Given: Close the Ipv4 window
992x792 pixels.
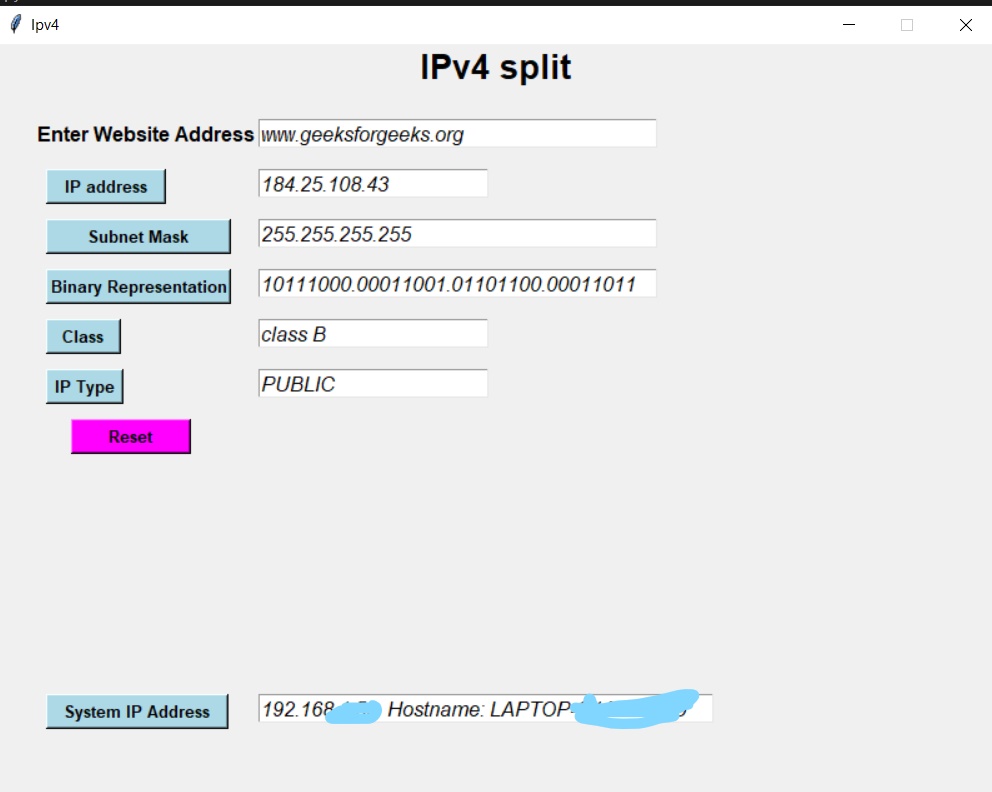Looking at the screenshot, I should click(x=965, y=25).
